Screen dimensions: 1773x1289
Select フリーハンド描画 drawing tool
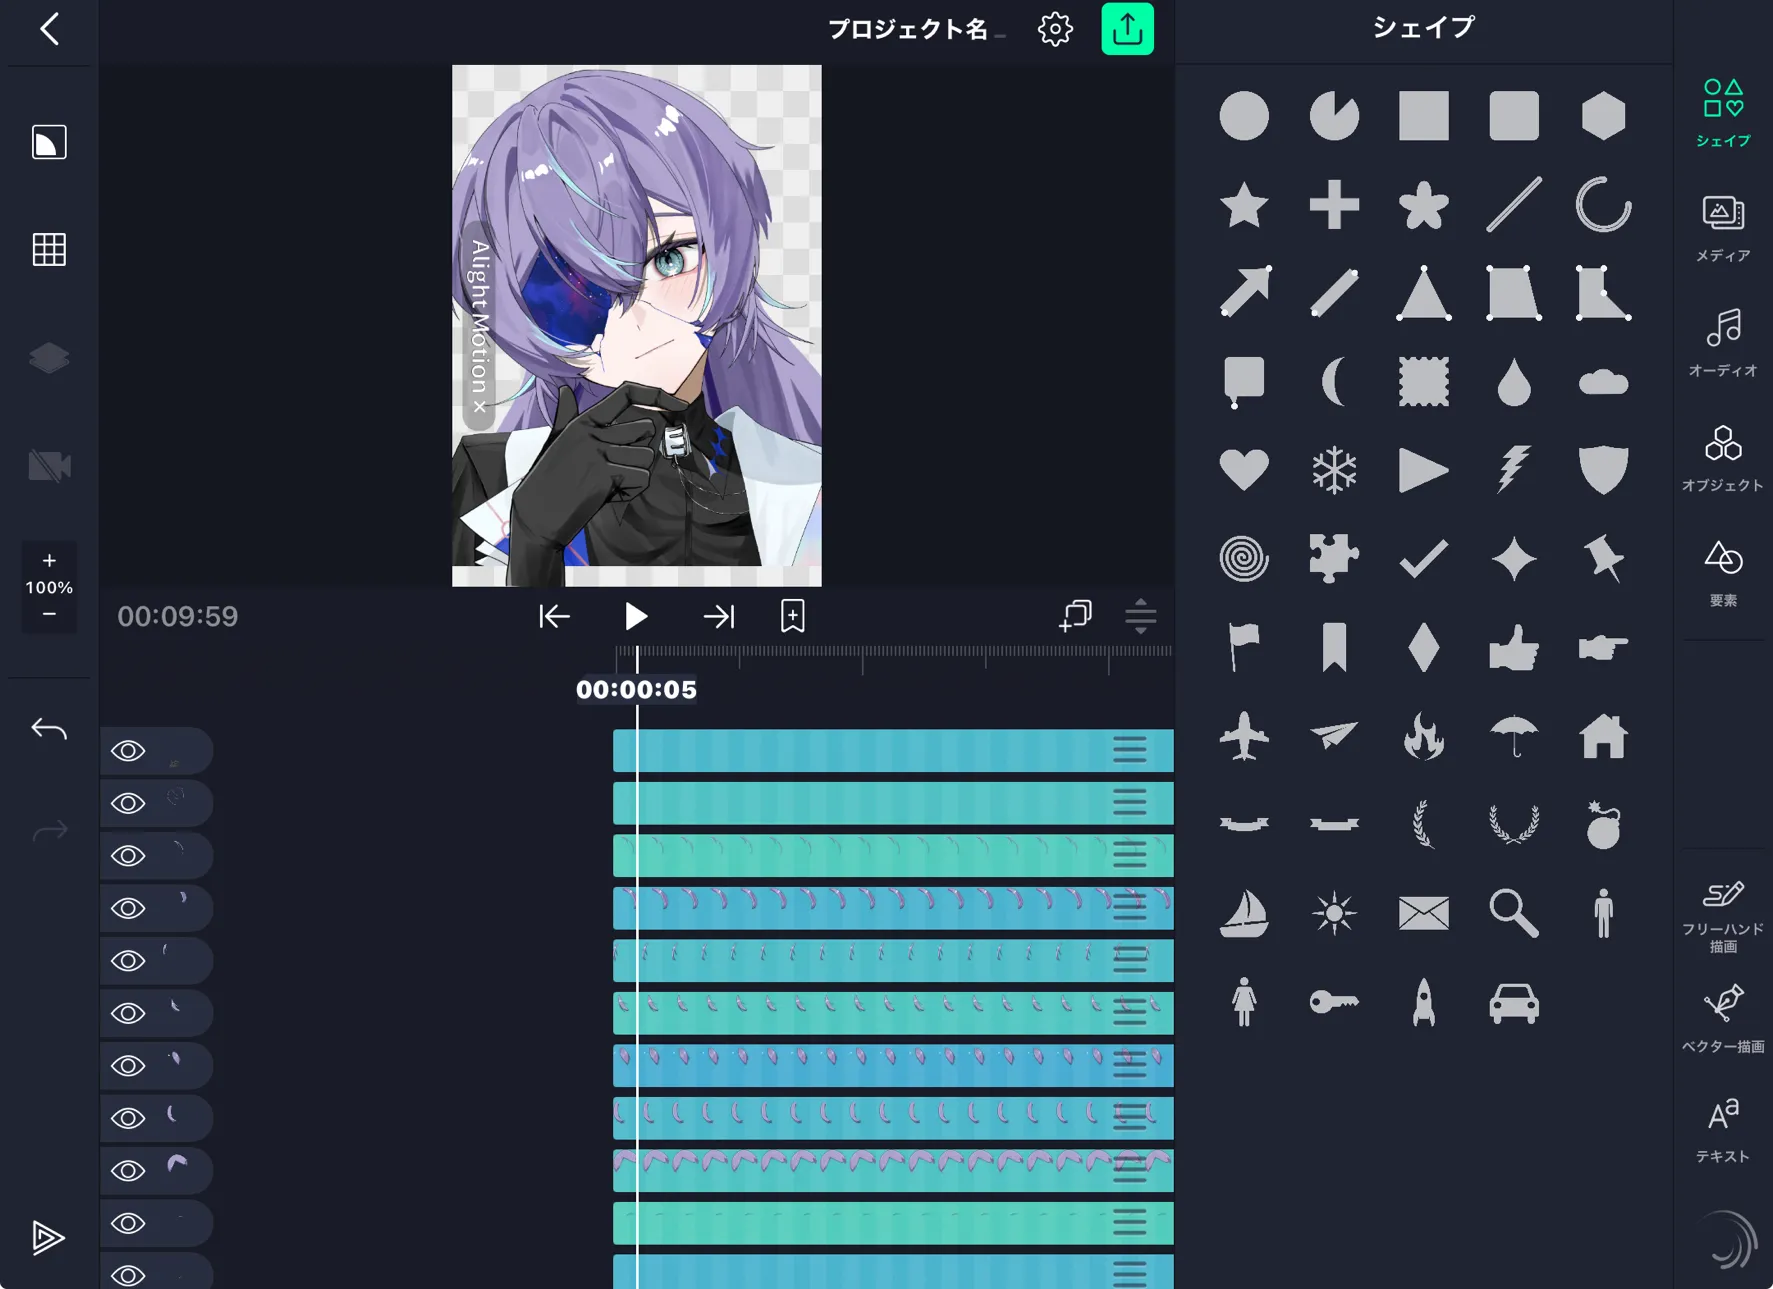pos(1723,916)
